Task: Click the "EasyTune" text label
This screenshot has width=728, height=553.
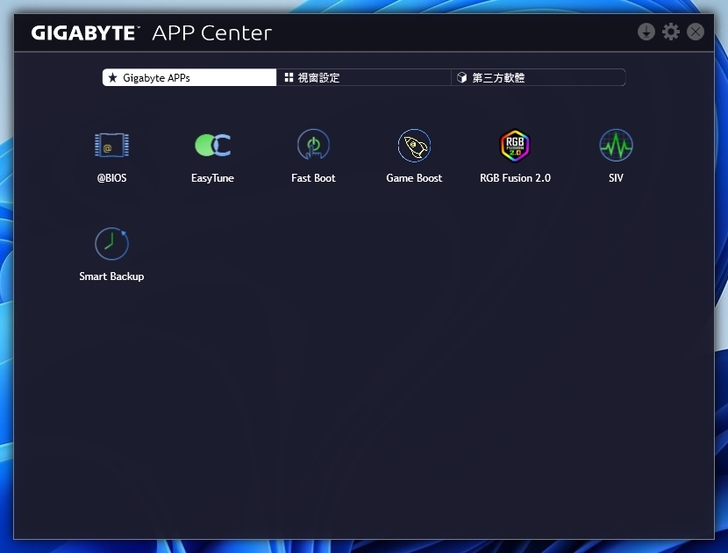Action: (x=212, y=178)
